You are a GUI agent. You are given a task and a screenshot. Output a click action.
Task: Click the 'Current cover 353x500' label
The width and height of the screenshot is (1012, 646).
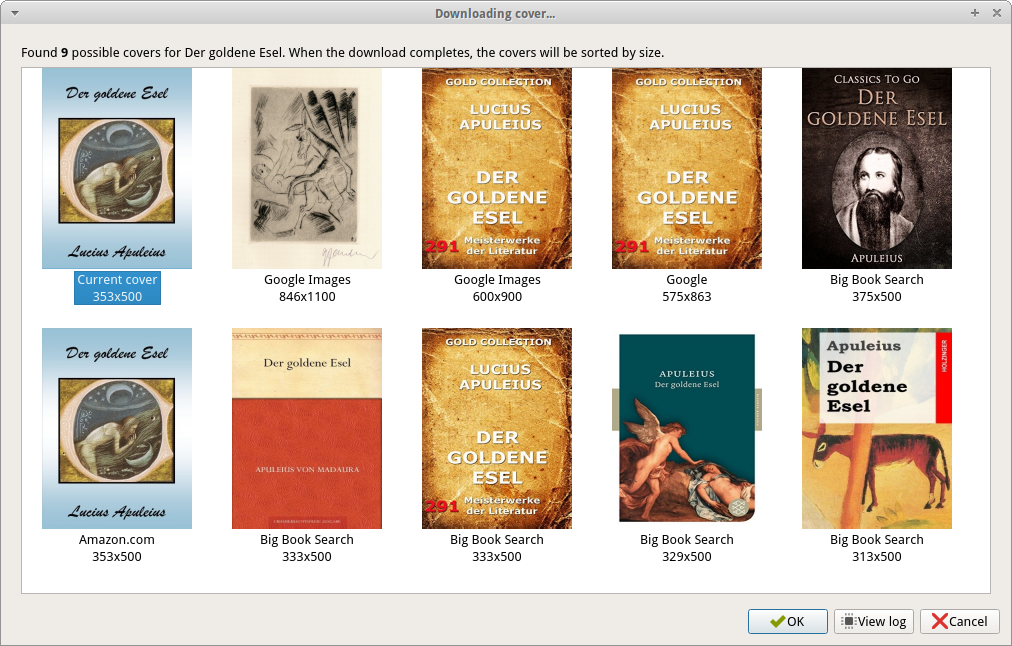pyautogui.click(x=117, y=288)
